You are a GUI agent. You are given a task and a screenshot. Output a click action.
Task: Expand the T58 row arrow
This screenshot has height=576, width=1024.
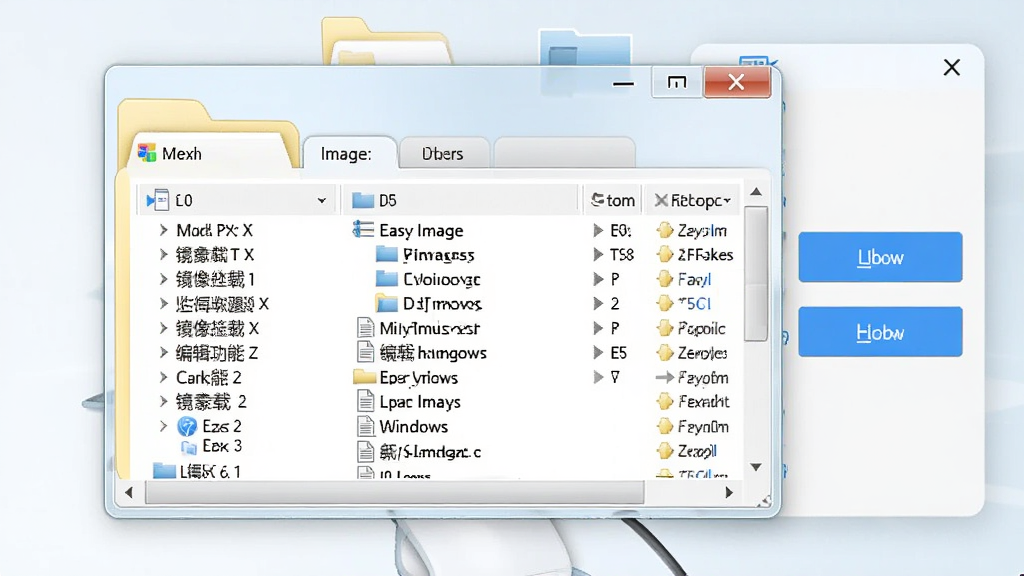tap(598, 254)
